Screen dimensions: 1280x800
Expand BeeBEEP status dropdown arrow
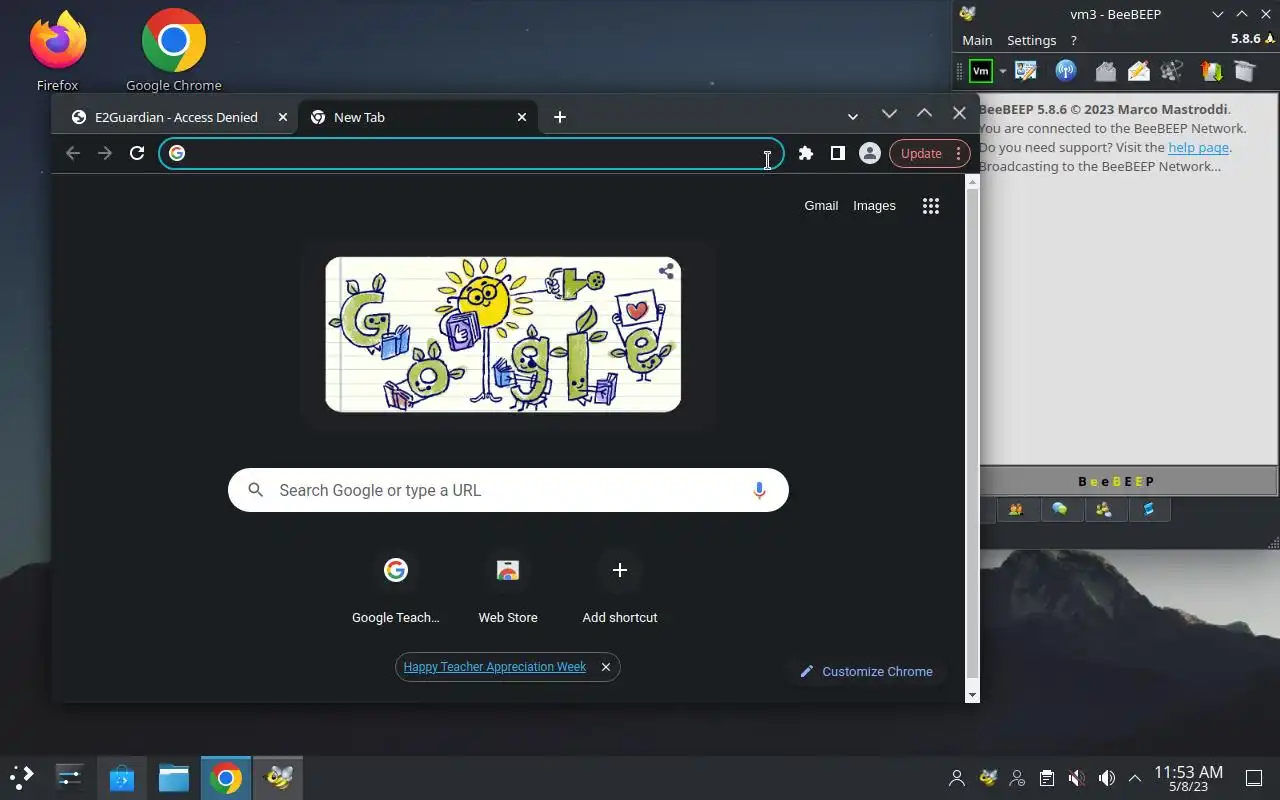pos(1002,71)
